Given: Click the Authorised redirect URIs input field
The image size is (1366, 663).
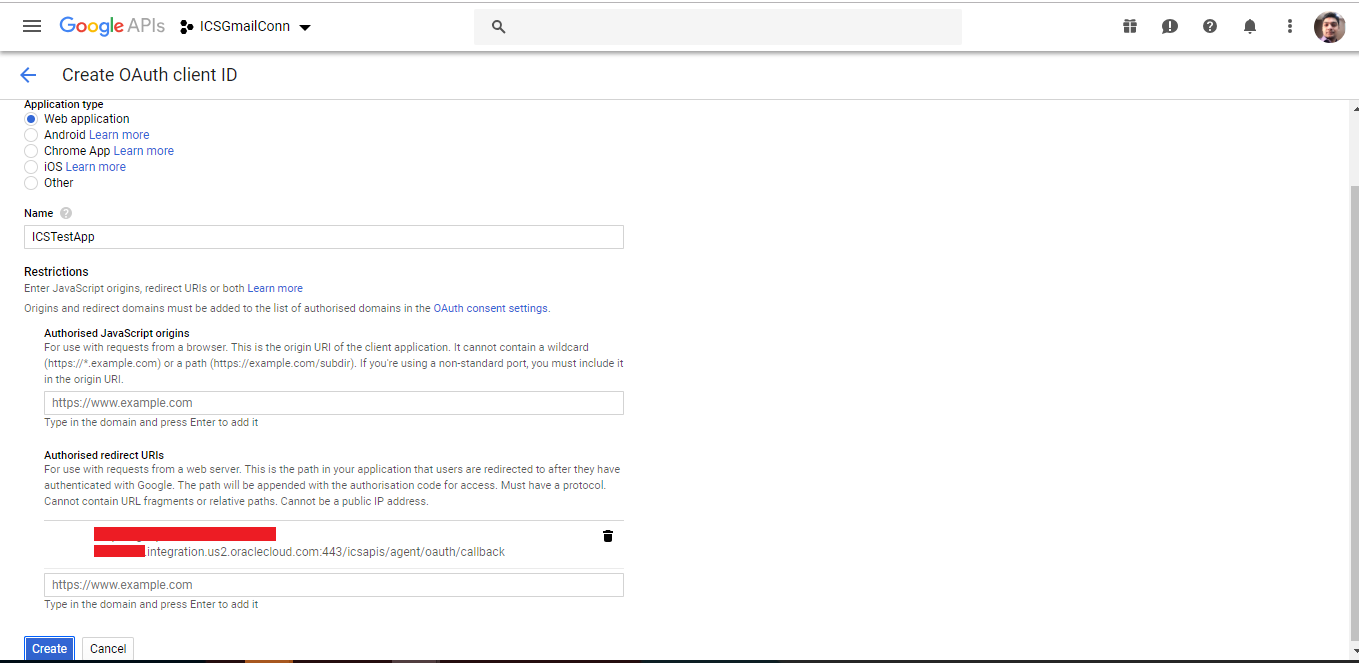Looking at the screenshot, I should pos(334,585).
